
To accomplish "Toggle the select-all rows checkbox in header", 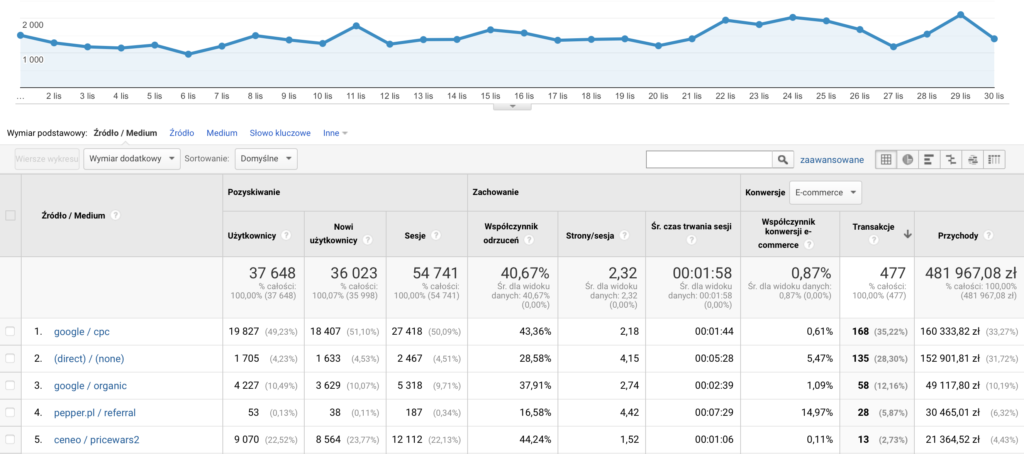I will [x=10, y=216].
